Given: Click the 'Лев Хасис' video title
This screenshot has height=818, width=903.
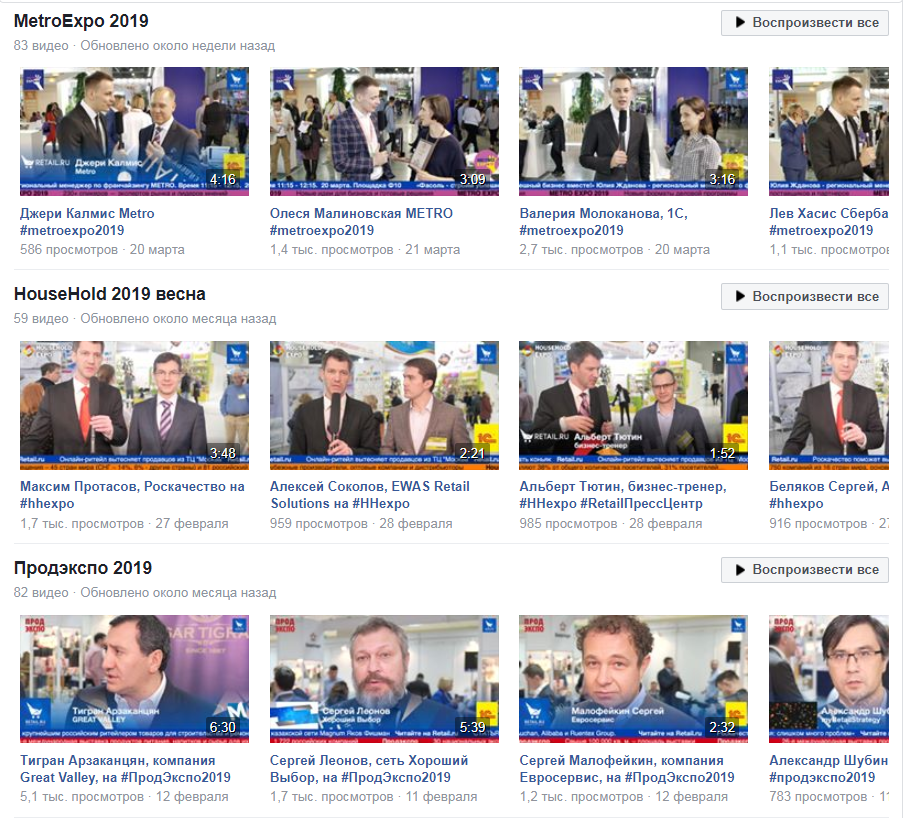Looking at the screenshot, I should point(829,222).
